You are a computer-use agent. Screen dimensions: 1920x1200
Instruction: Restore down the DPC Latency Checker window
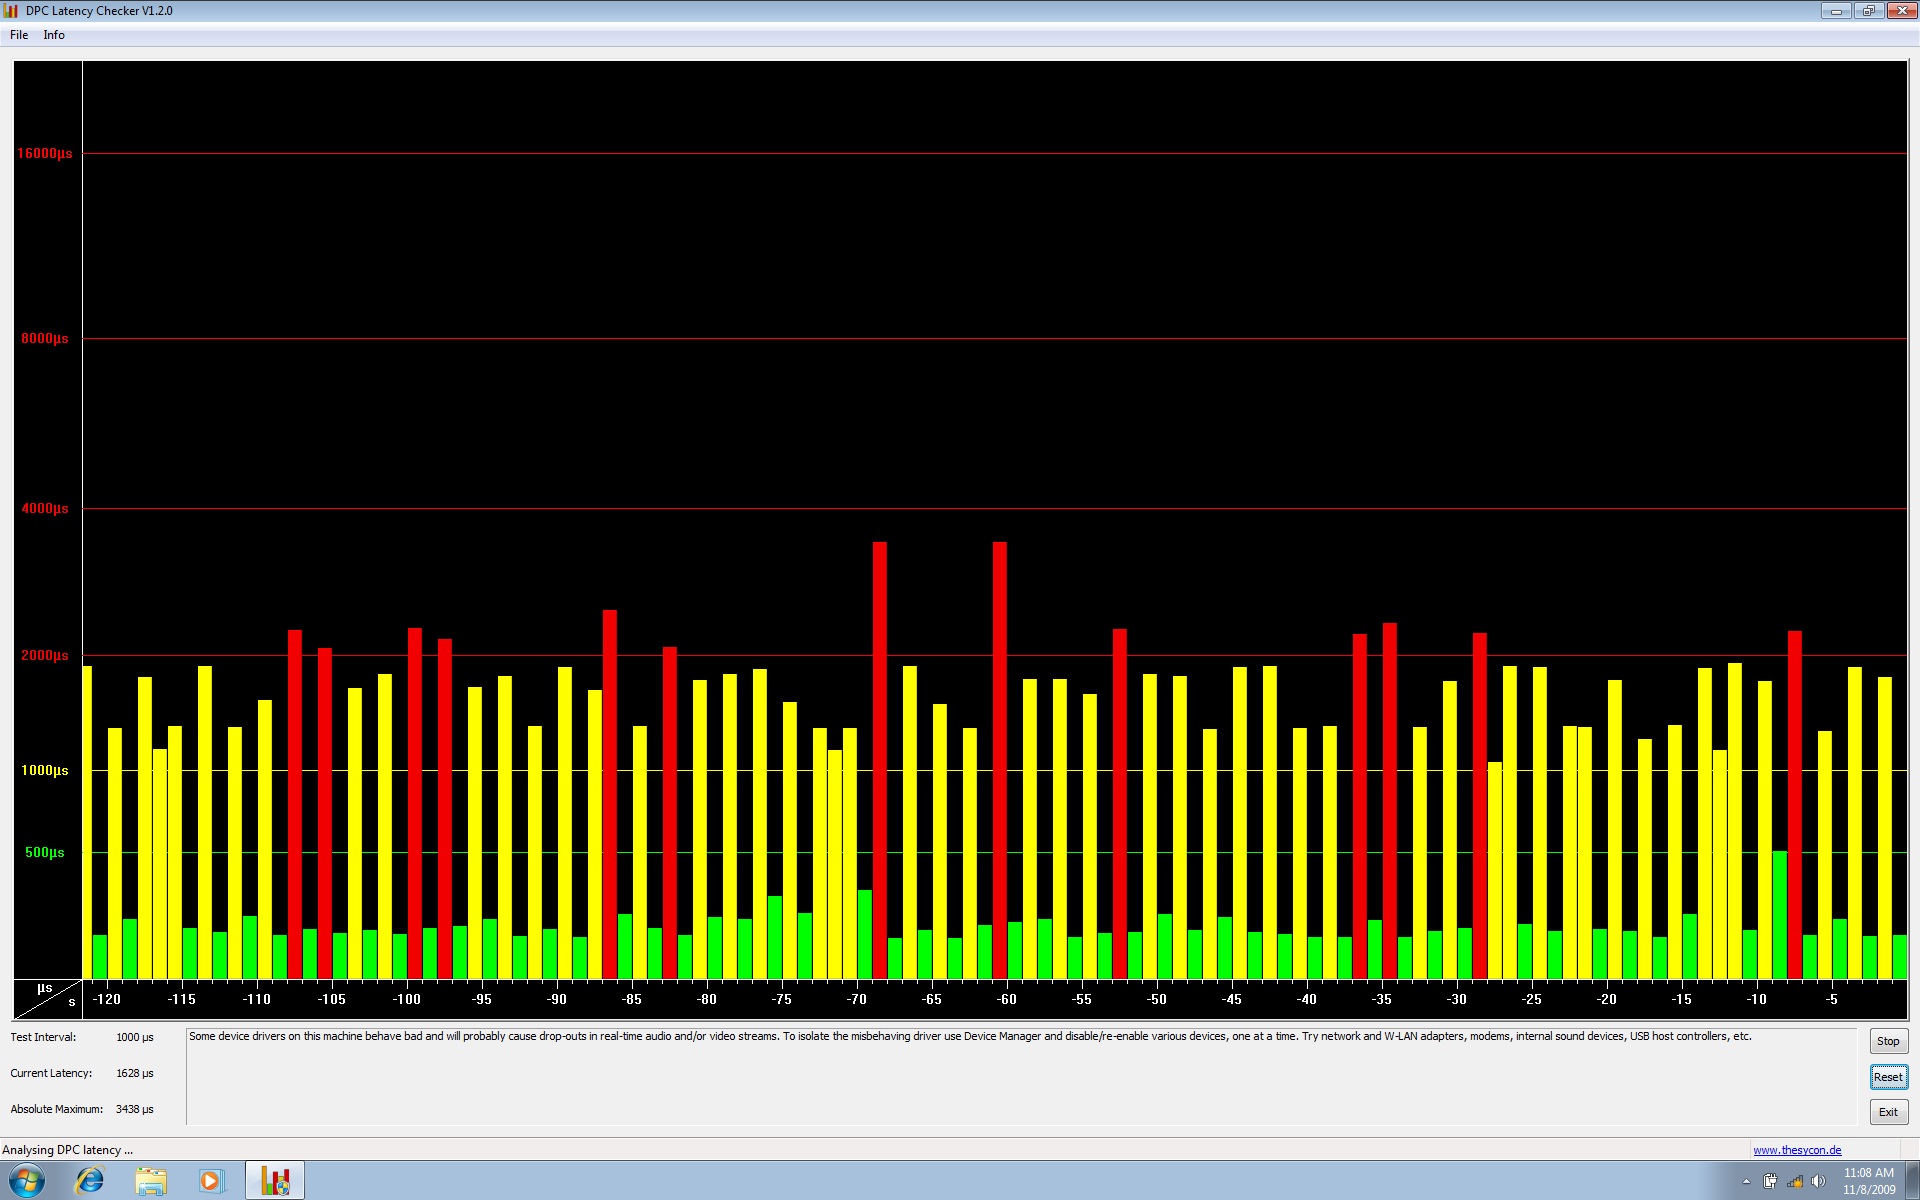tap(1868, 11)
